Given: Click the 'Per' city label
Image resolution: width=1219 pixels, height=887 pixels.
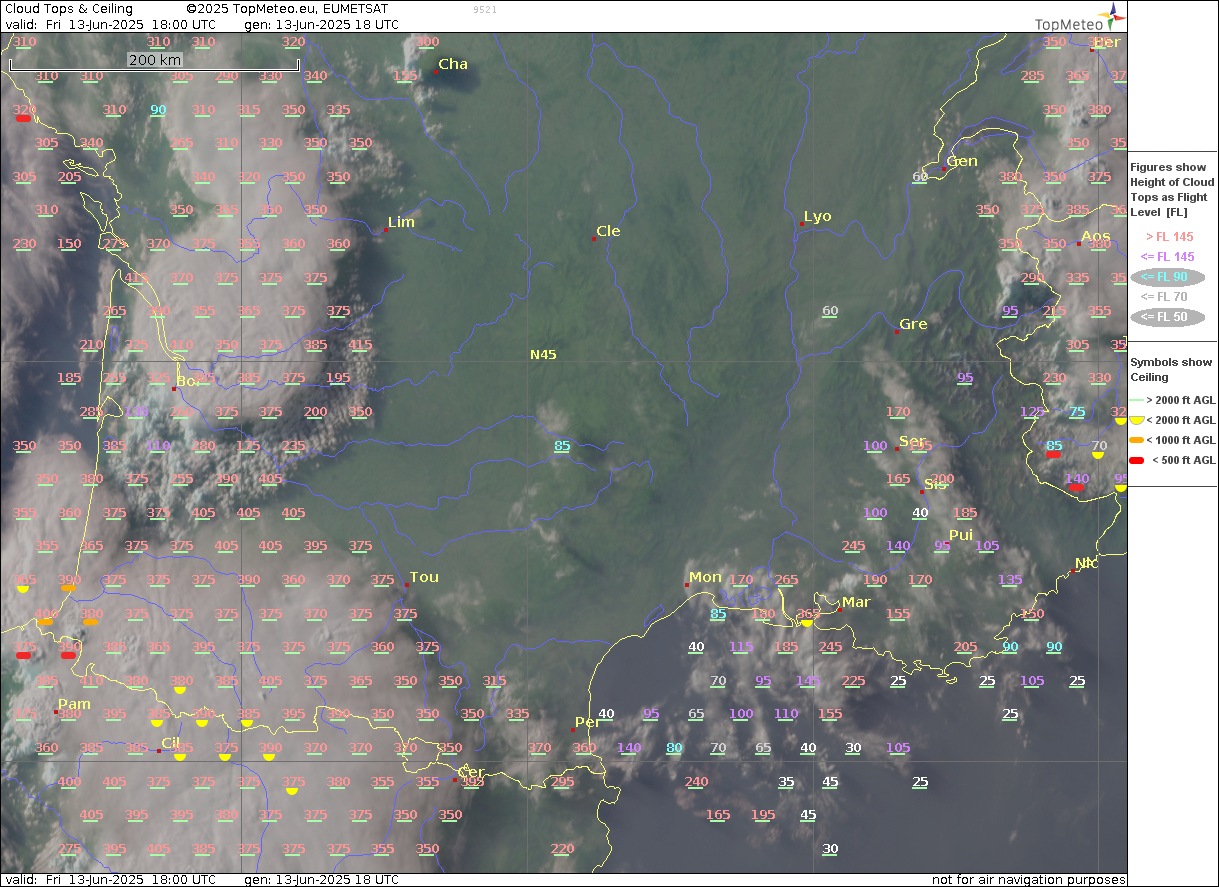Looking at the screenshot, I should 587,722.
